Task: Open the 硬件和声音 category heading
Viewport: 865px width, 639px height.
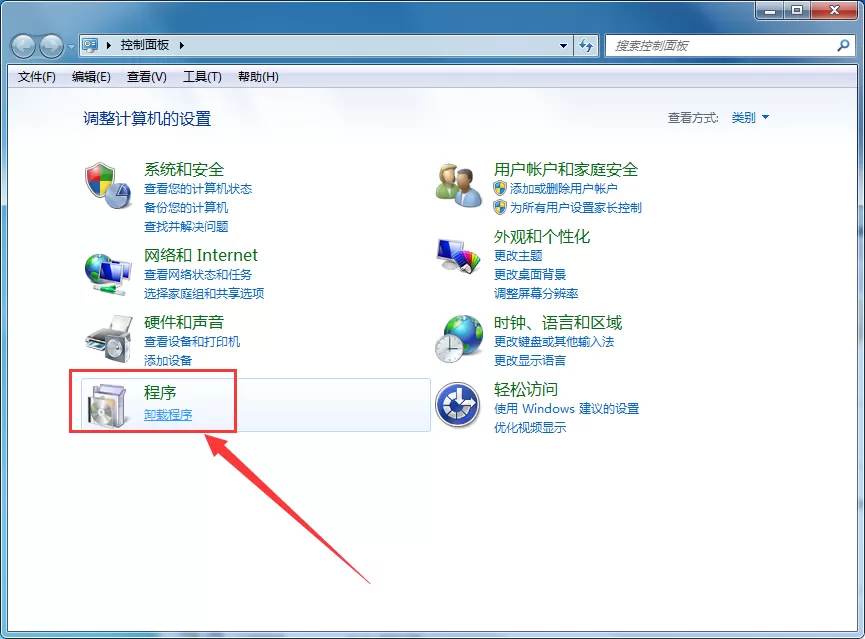Action: click(x=184, y=322)
